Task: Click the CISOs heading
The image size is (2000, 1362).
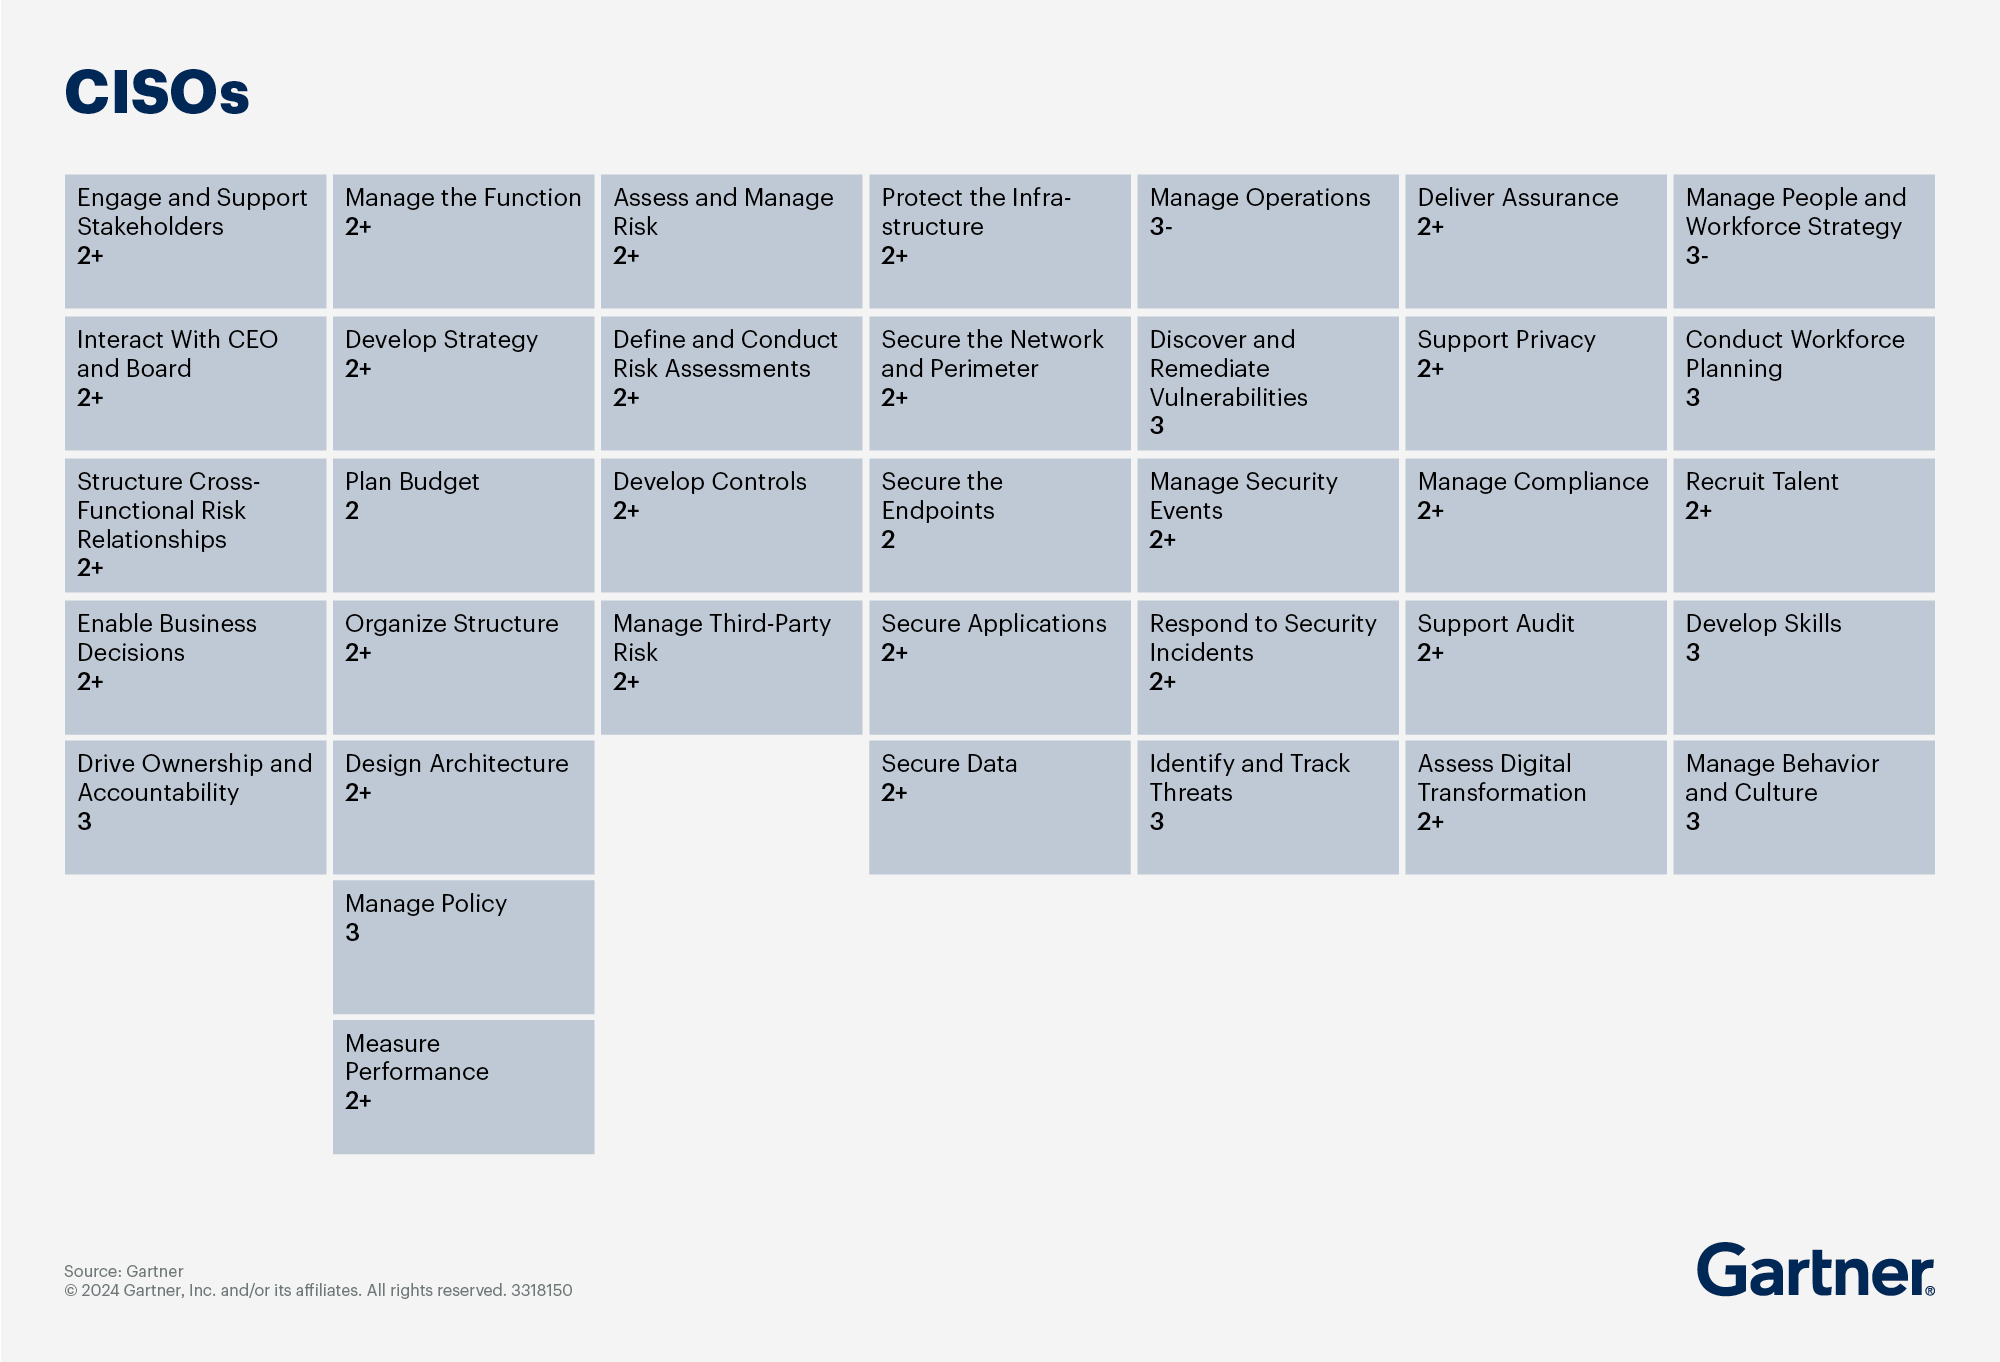Action: [157, 92]
